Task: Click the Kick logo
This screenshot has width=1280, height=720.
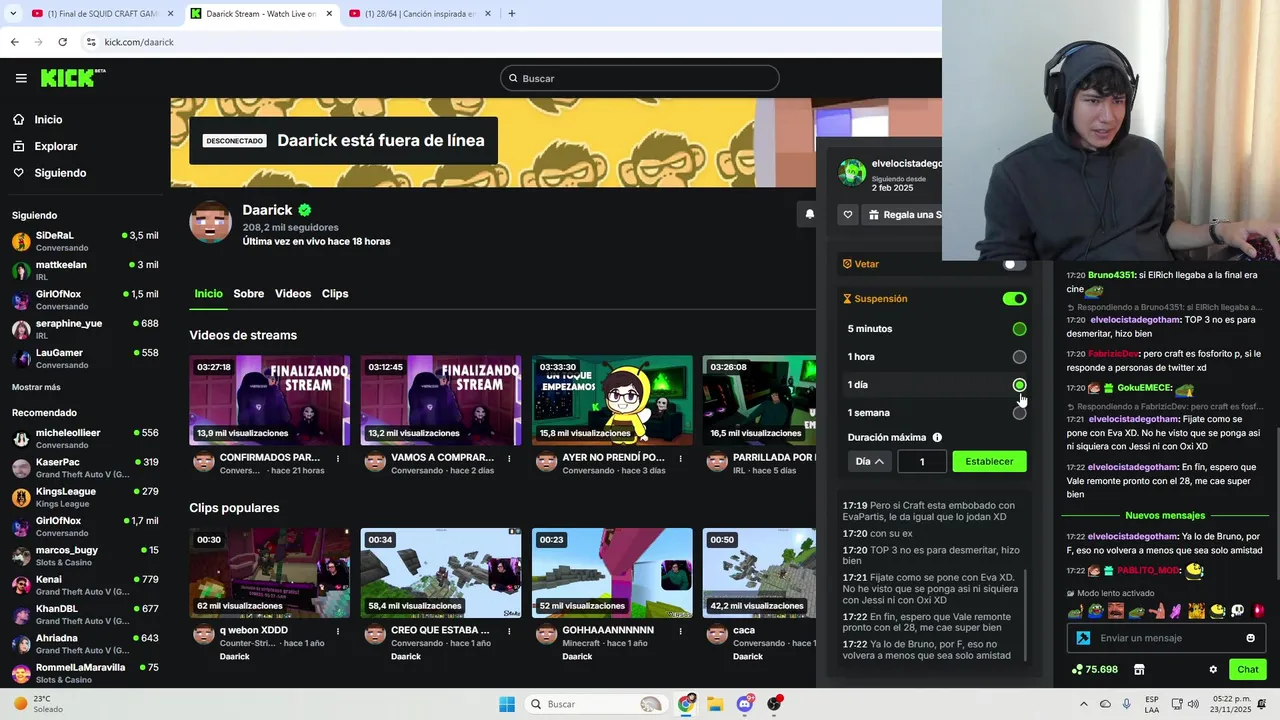Action: coord(73,78)
